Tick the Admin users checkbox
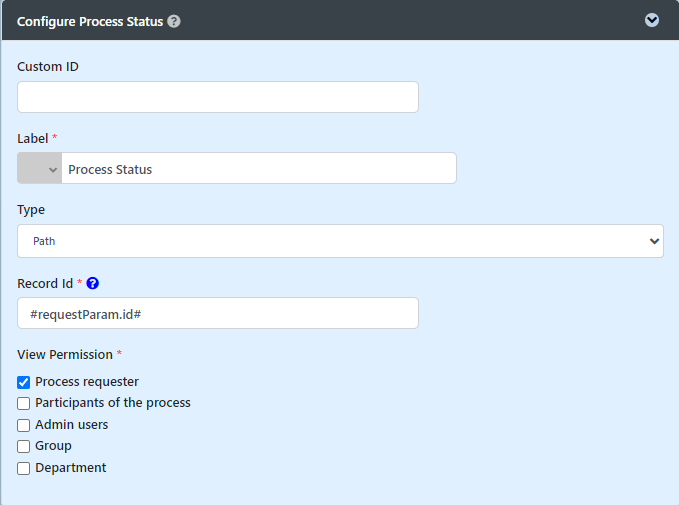Viewport: 679px width, 505px height. click(x=24, y=425)
